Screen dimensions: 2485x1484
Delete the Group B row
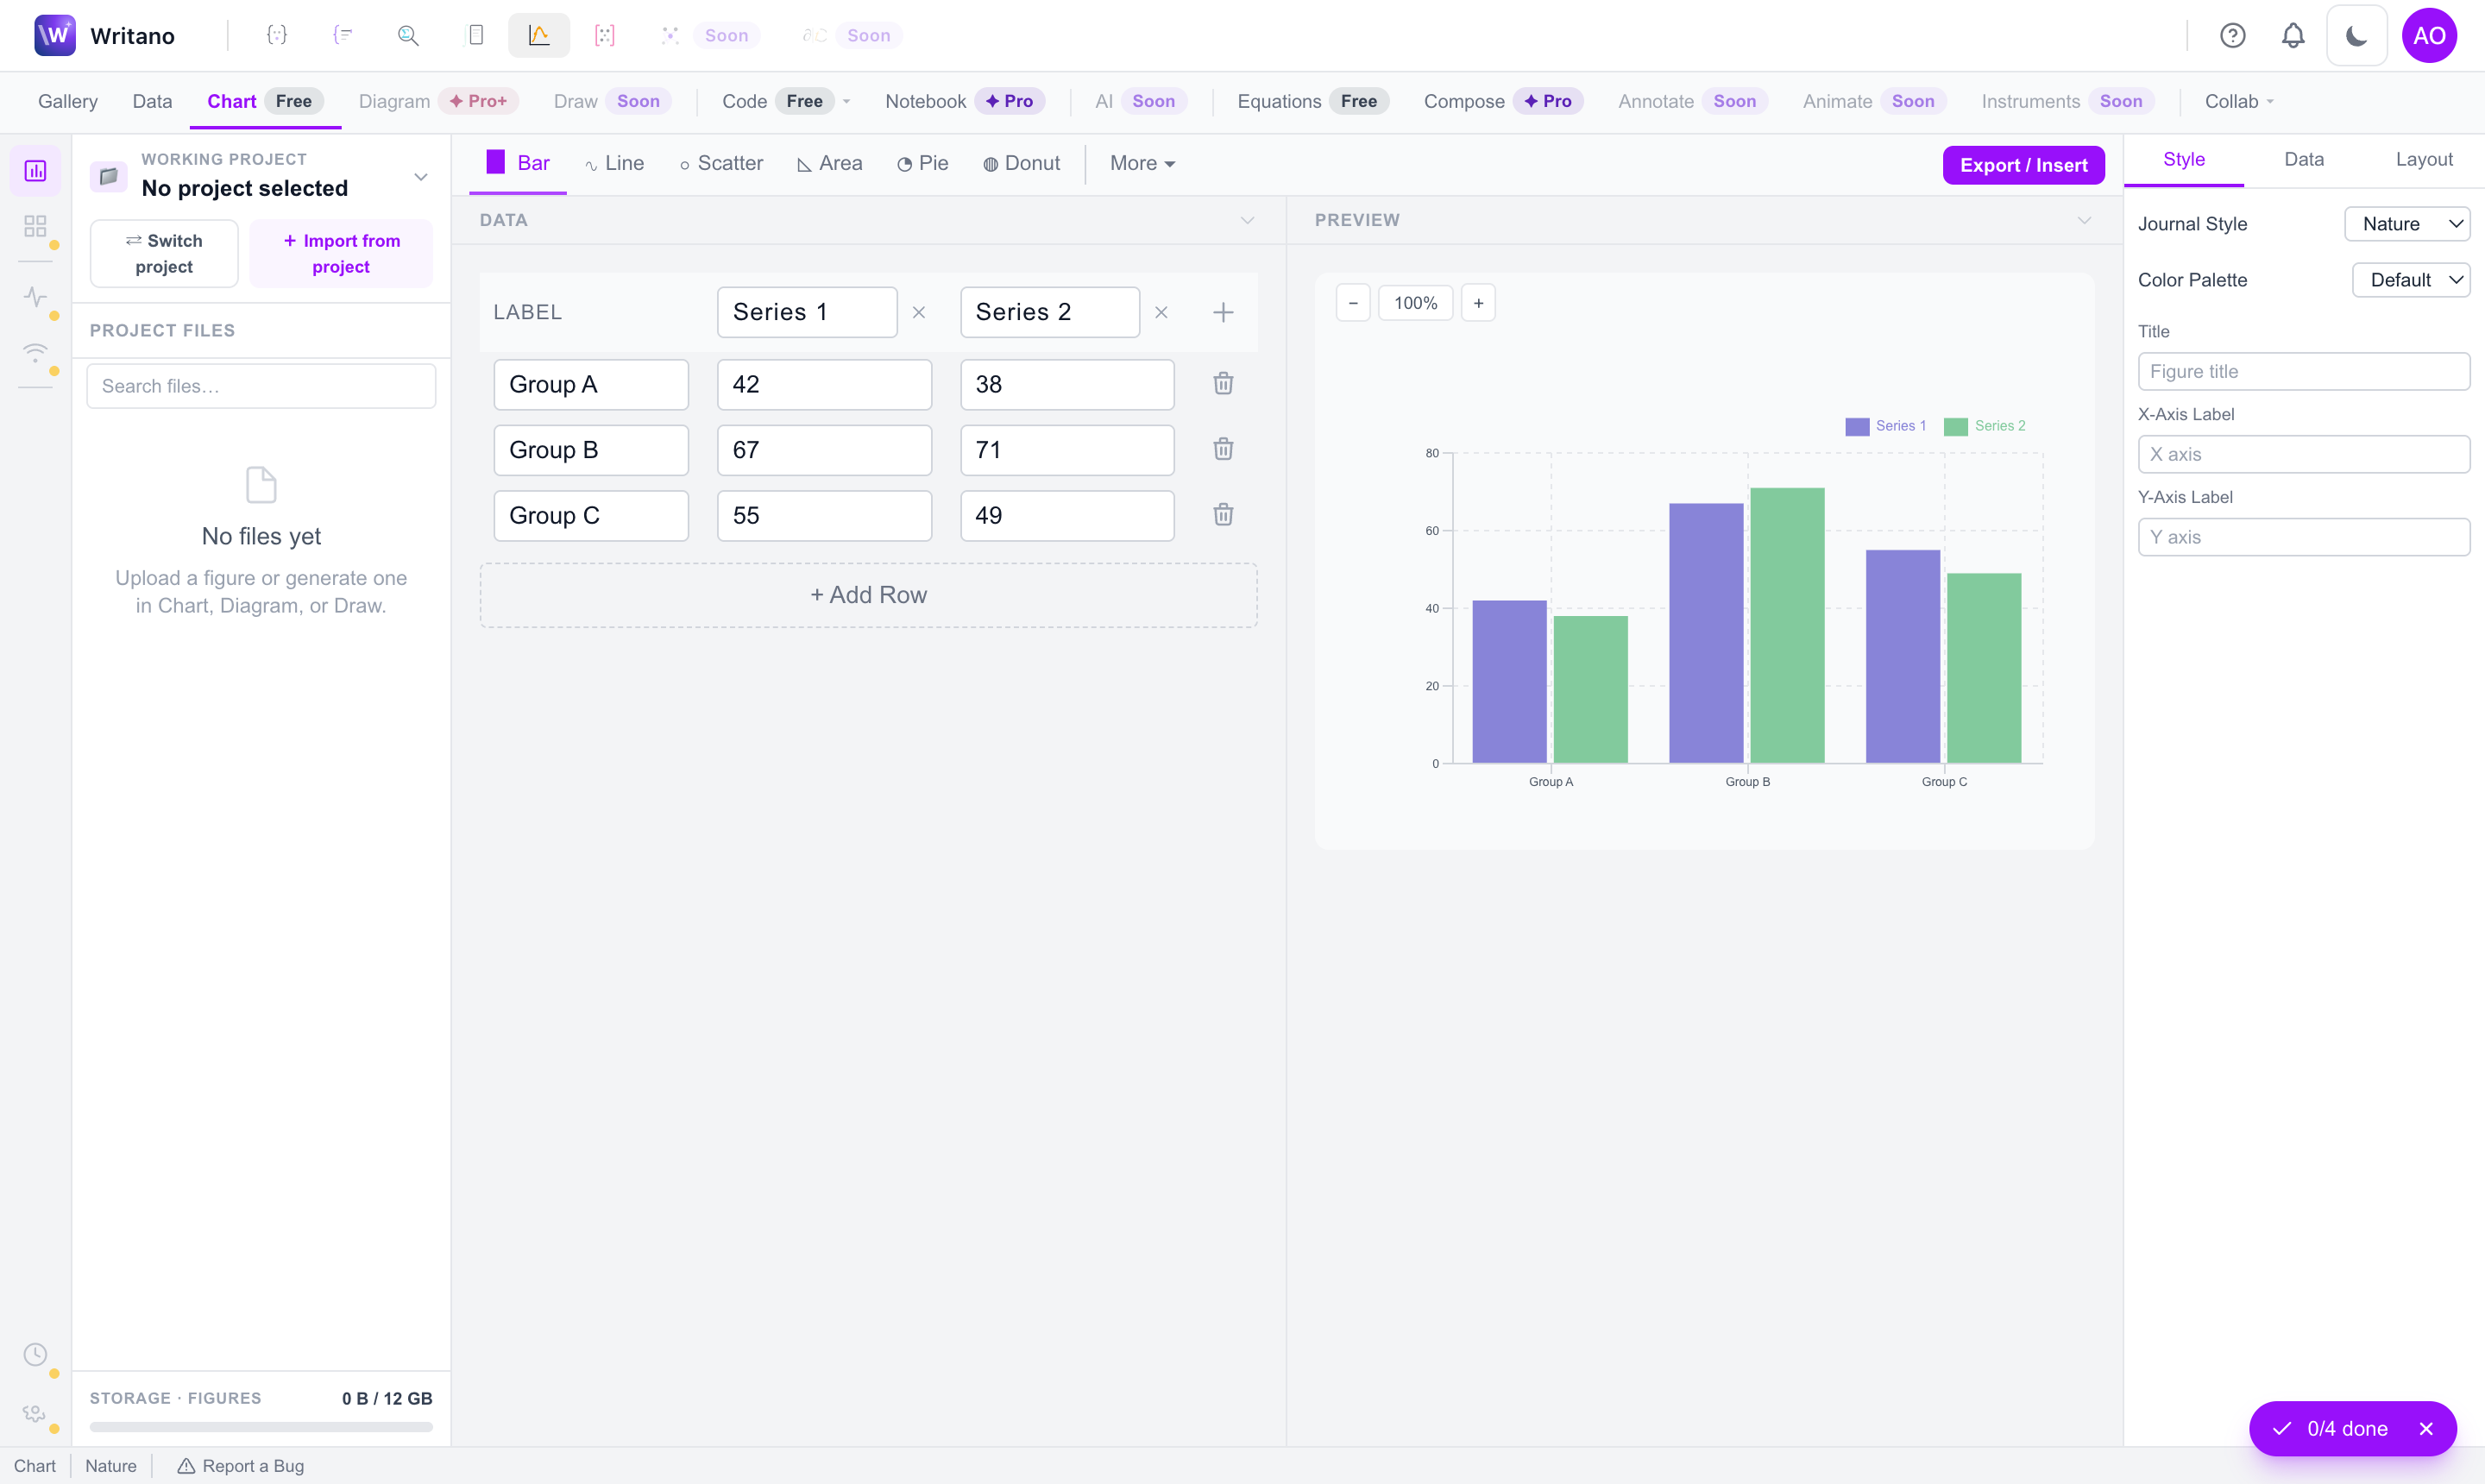pyautogui.click(x=1222, y=449)
